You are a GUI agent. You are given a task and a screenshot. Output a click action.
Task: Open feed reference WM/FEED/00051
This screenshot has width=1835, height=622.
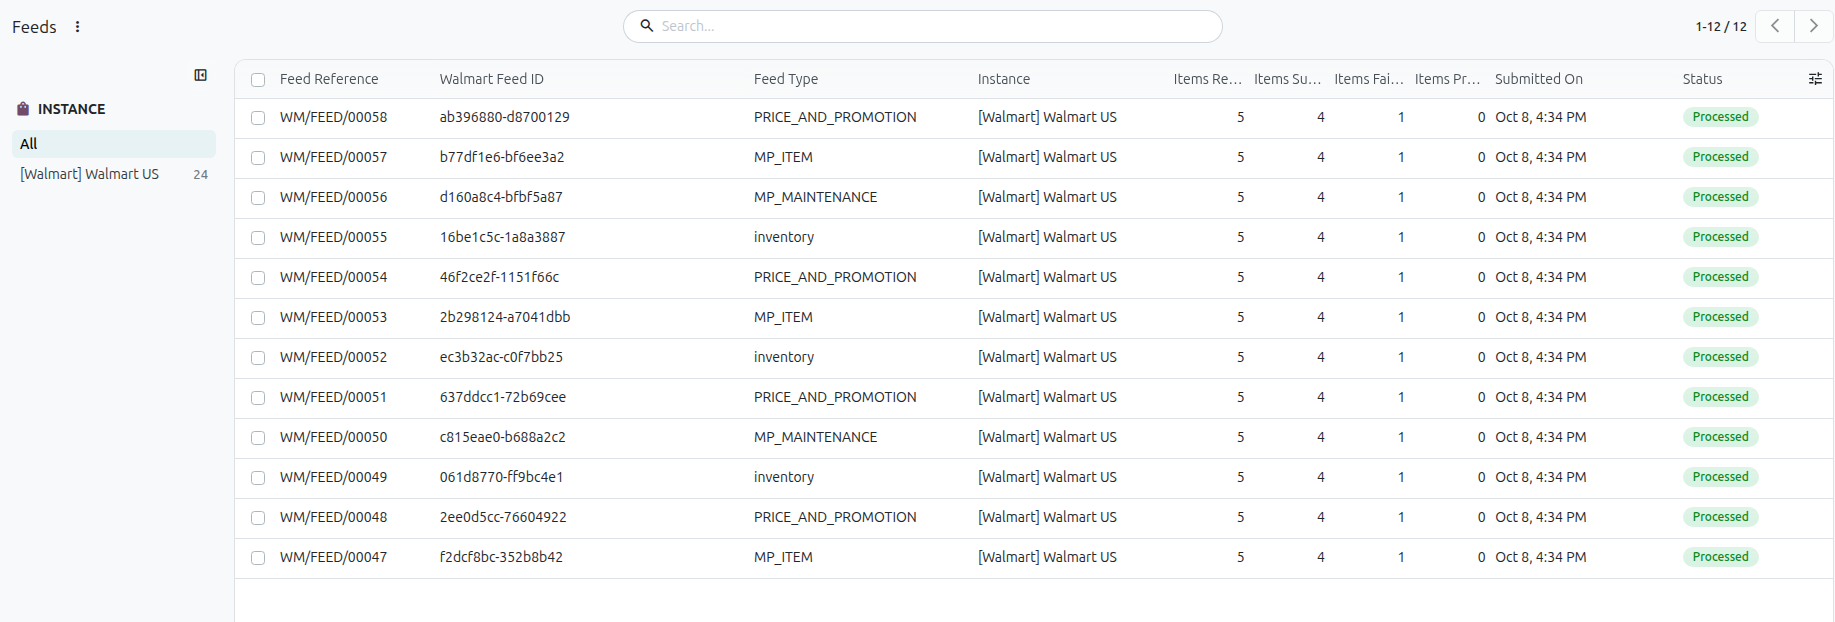pyautogui.click(x=333, y=397)
